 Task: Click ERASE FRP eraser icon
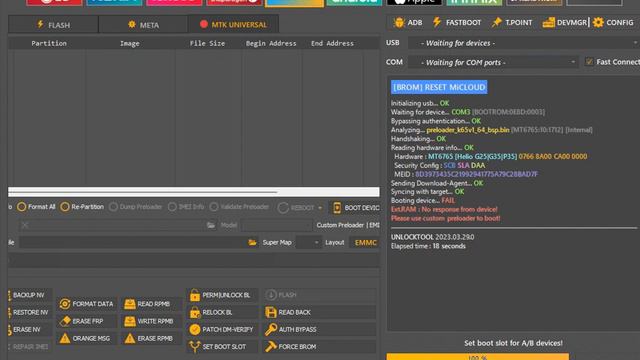(x=64, y=321)
